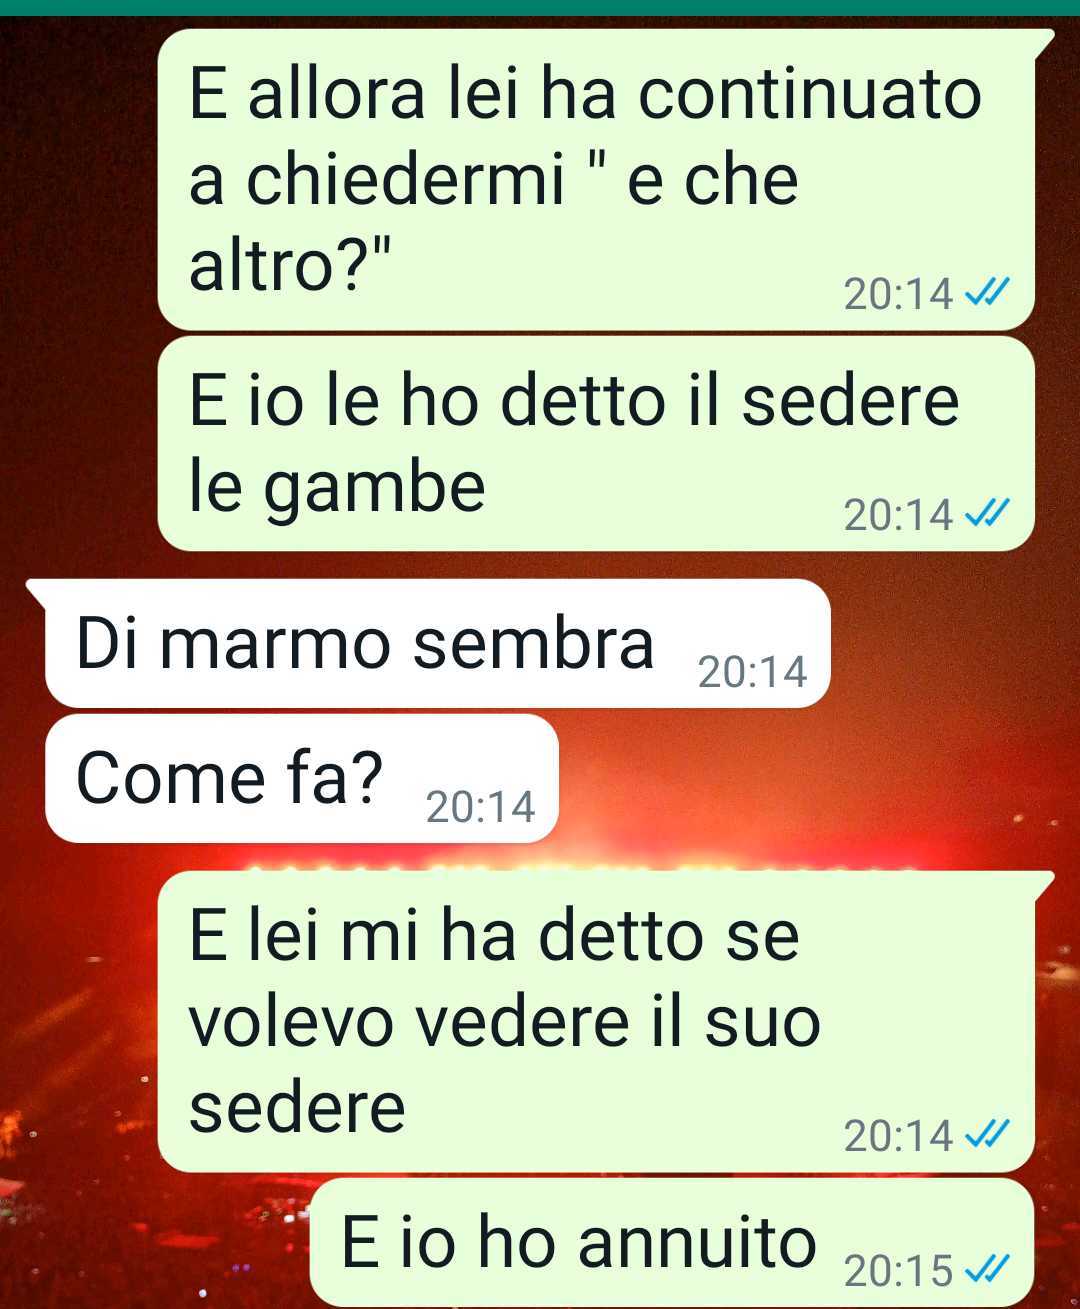1080x1309 pixels.
Task: Tap the received message 'Di marmo sembra'
Action: pyautogui.click(x=438, y=643)
